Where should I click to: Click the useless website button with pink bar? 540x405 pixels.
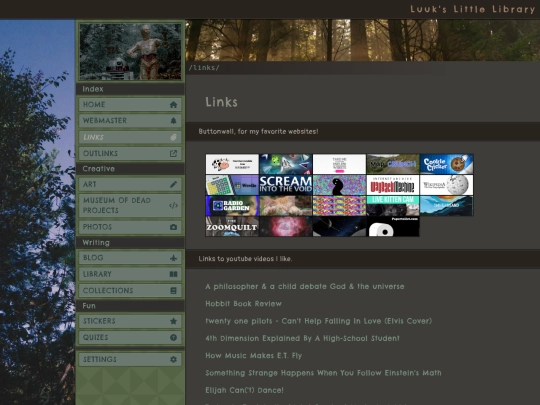tap(340, 164)
